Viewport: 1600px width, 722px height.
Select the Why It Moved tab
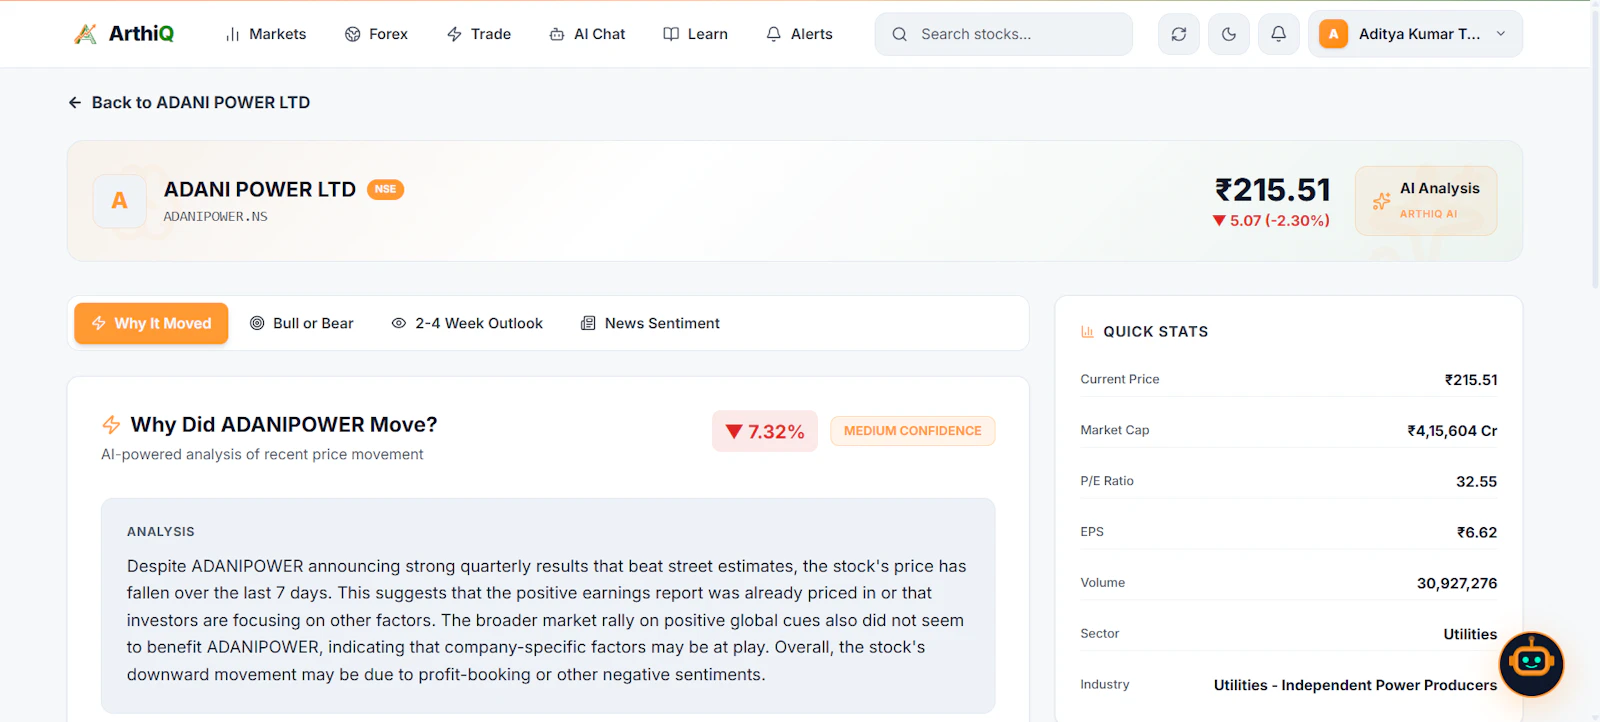(x=151, y=323)
